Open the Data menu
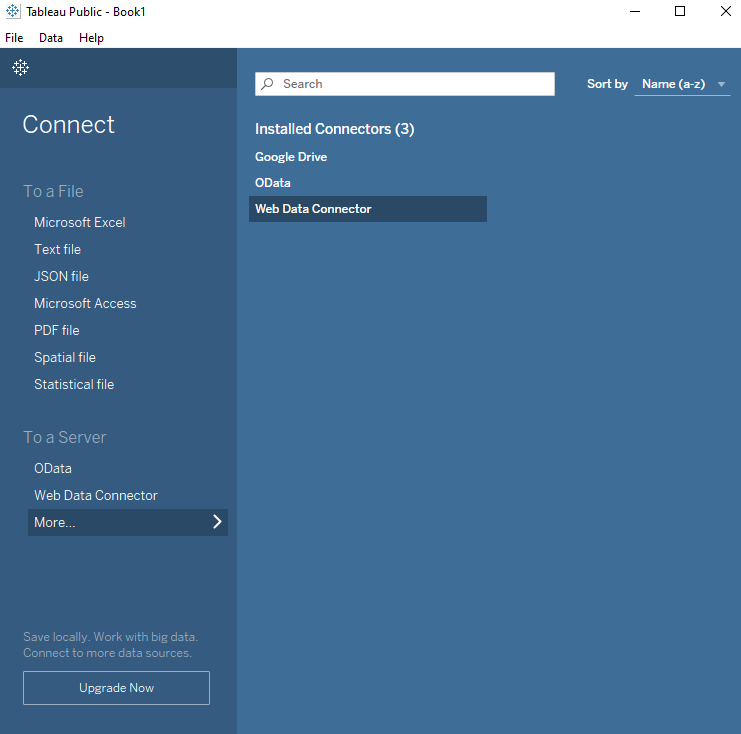 tap(51, 38)
